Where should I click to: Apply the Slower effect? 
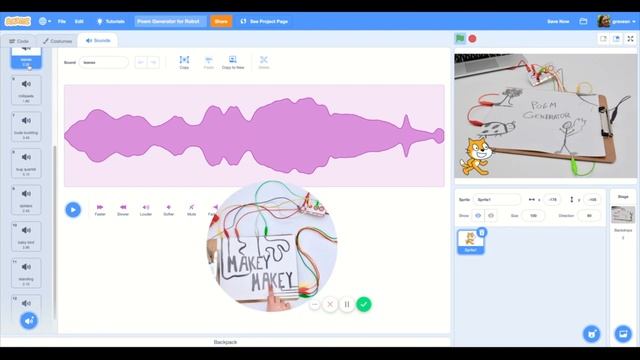(x=123, y=210)
